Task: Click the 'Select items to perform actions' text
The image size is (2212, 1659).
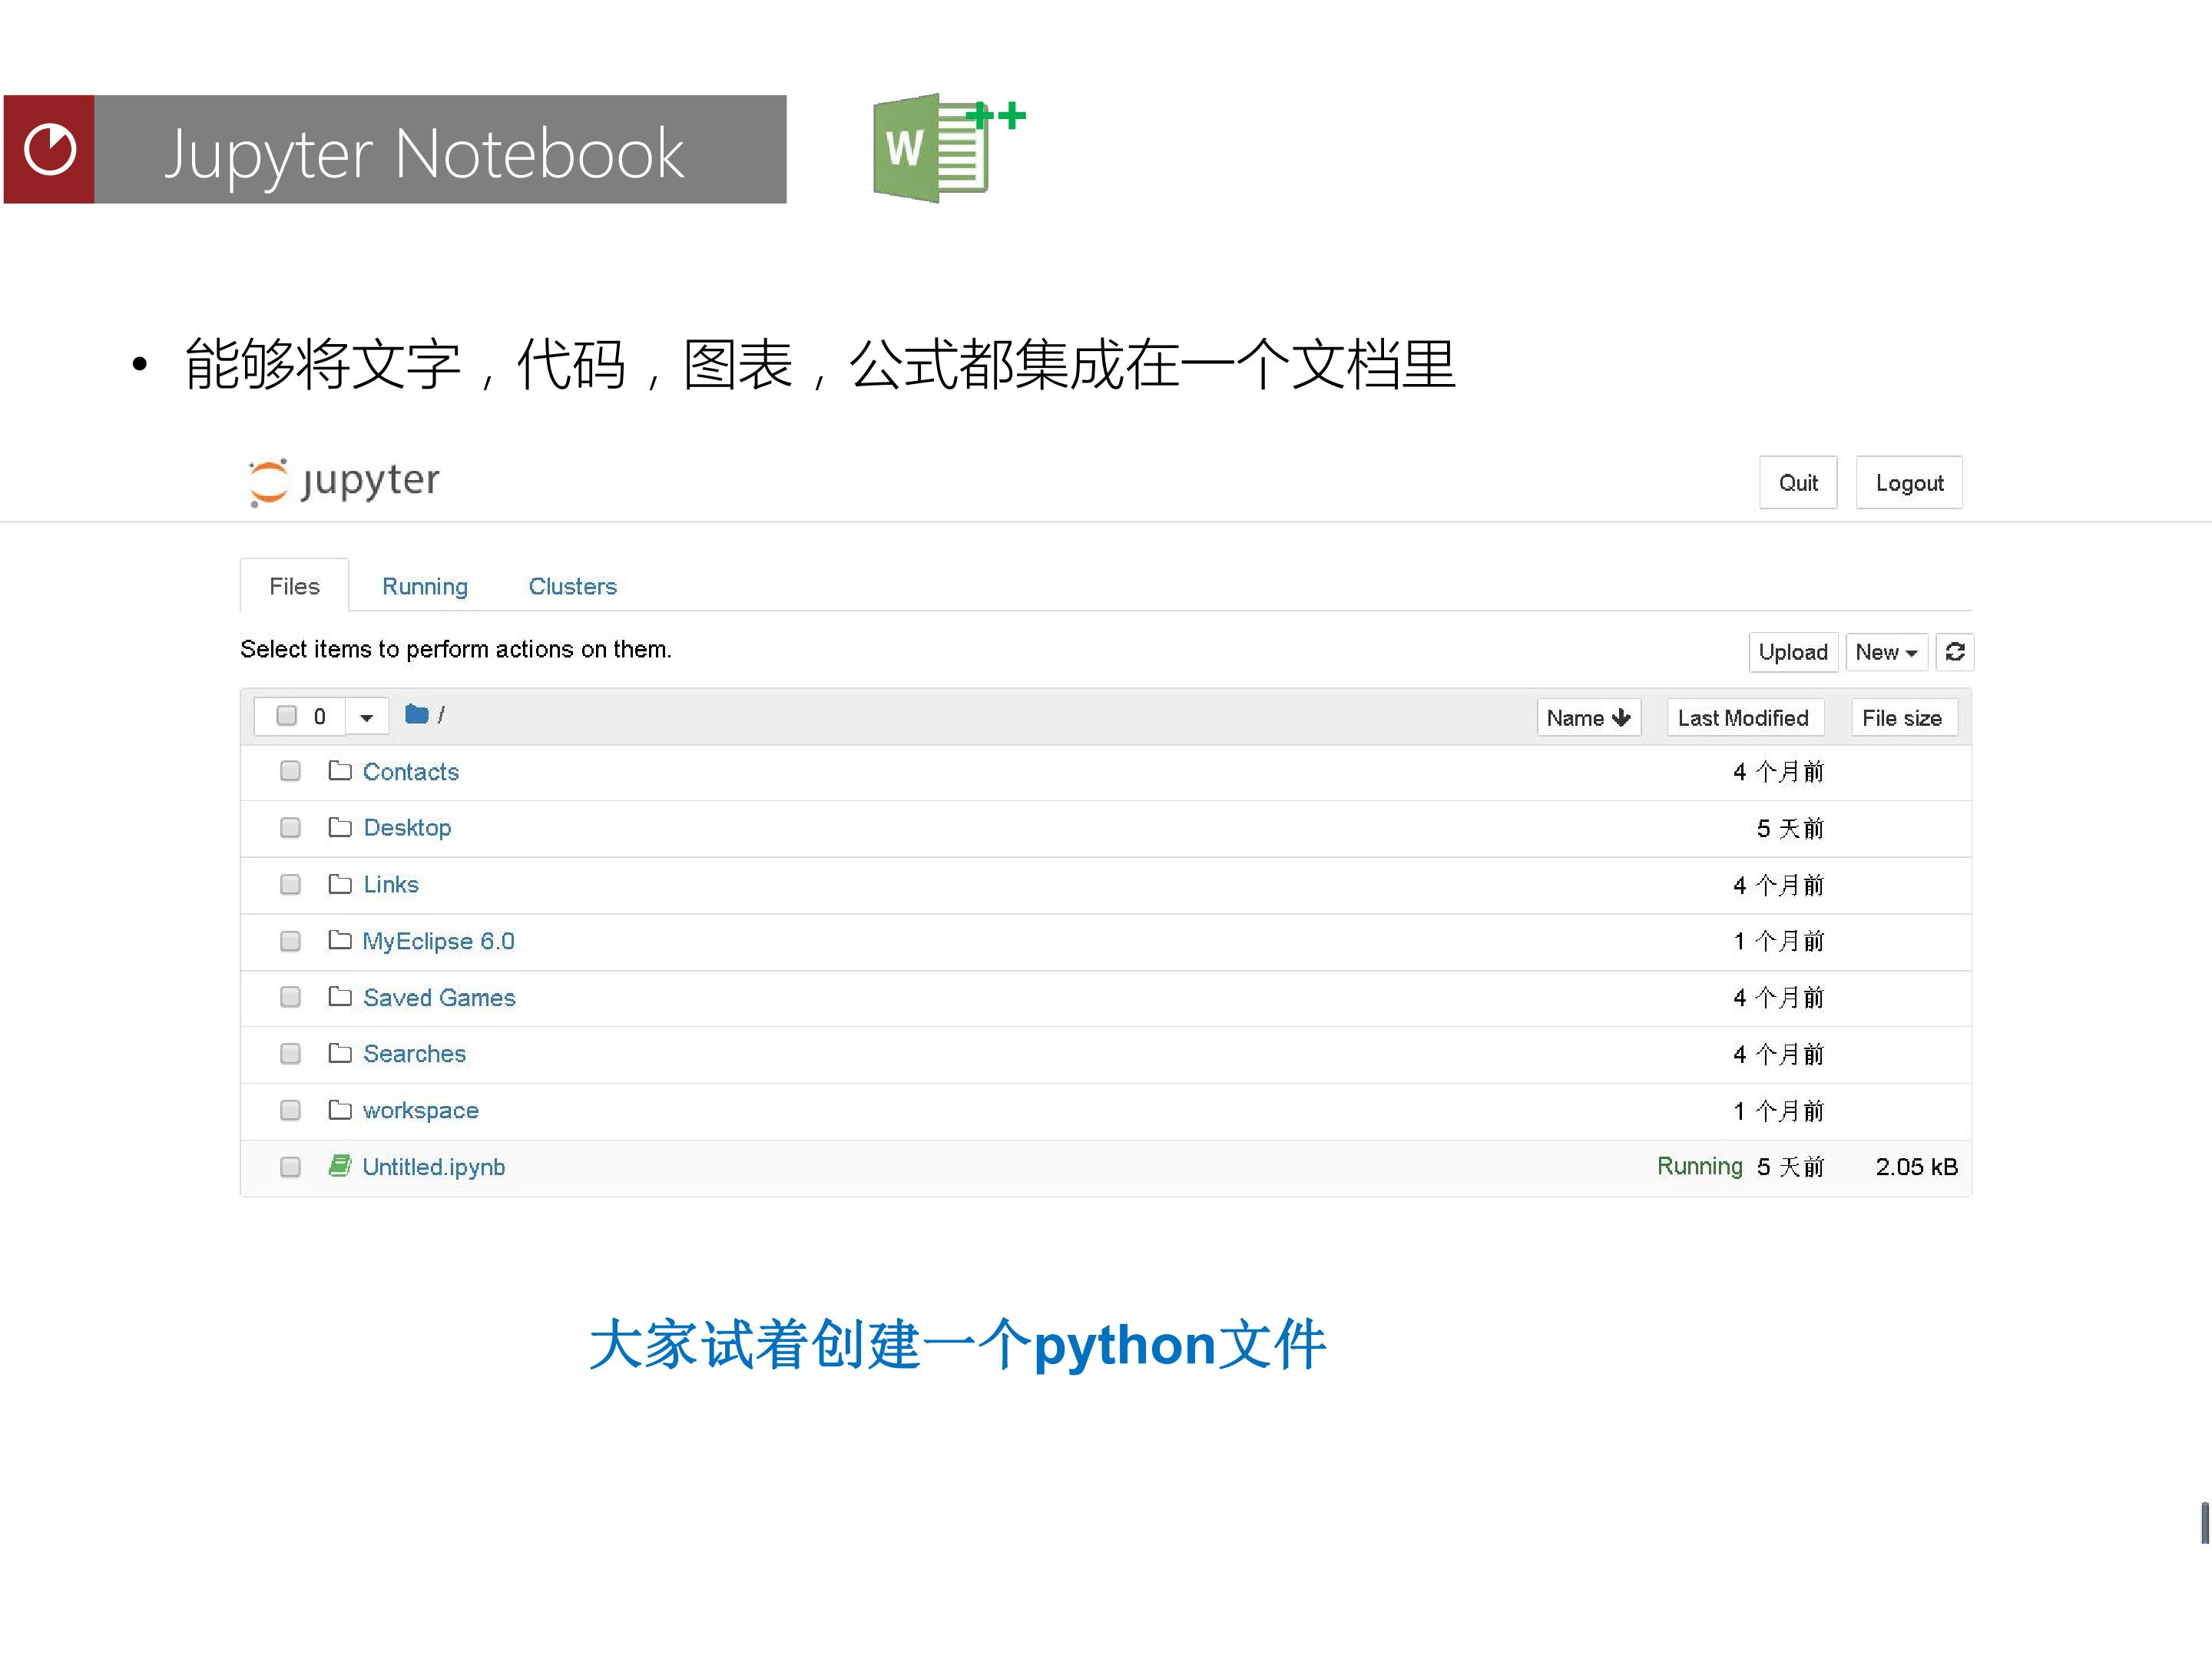Action: pyautogui.click(x=456, y=649)
